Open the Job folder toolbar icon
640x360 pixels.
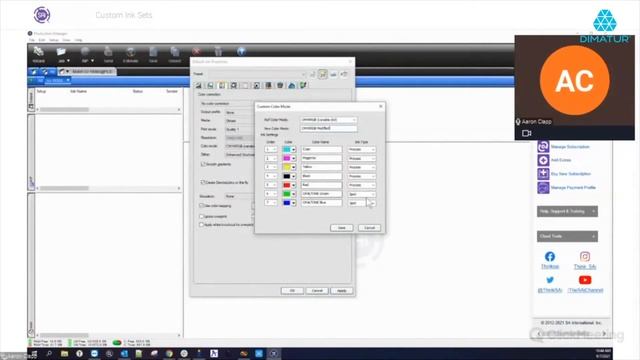pos(61,52)
